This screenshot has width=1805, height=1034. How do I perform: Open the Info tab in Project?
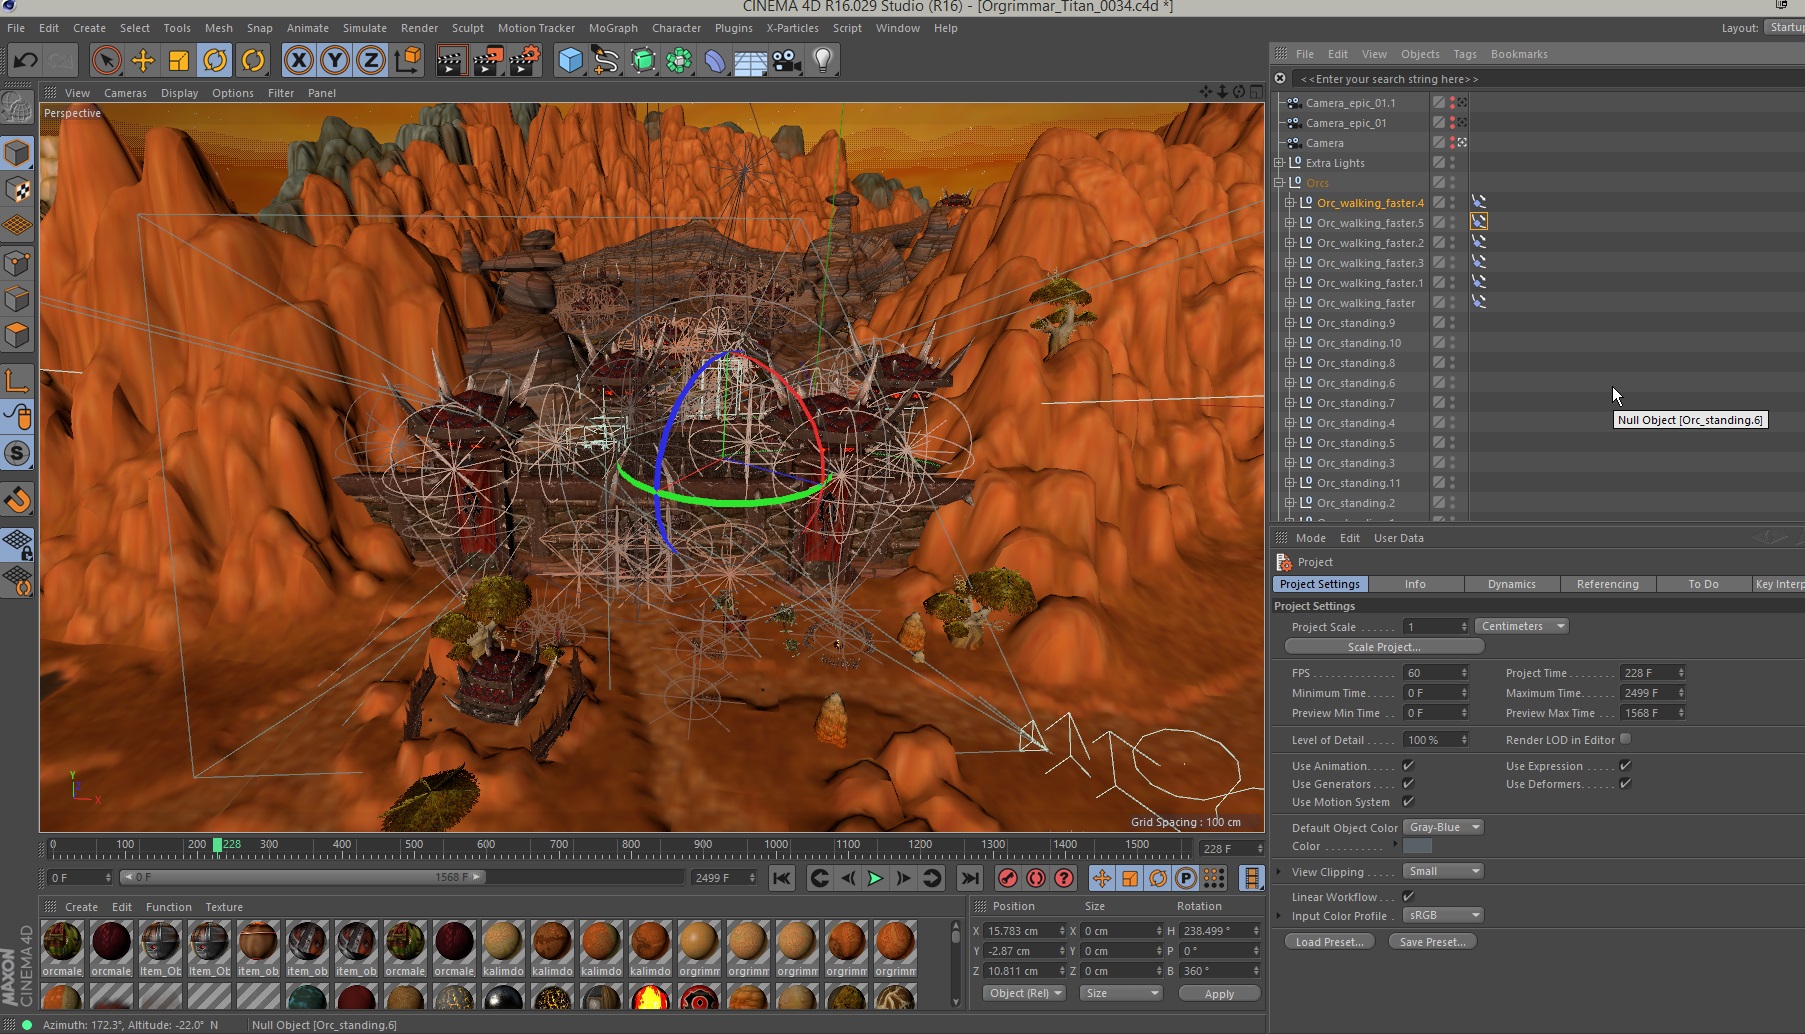pyautogui.click(x=1415, y=584)
